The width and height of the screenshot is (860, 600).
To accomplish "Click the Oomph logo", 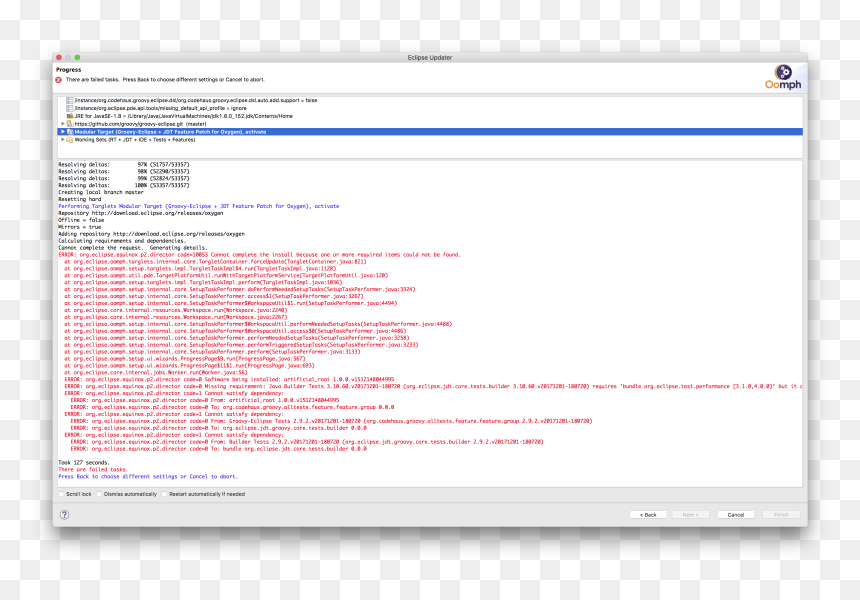I will click(x=783, y=77).
